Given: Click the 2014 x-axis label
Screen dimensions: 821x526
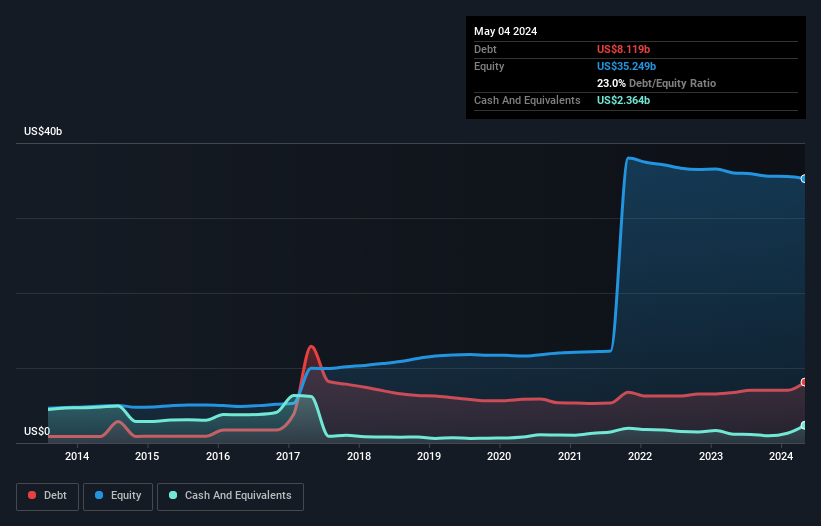Looking at the screenshot, I should (77, 456).
